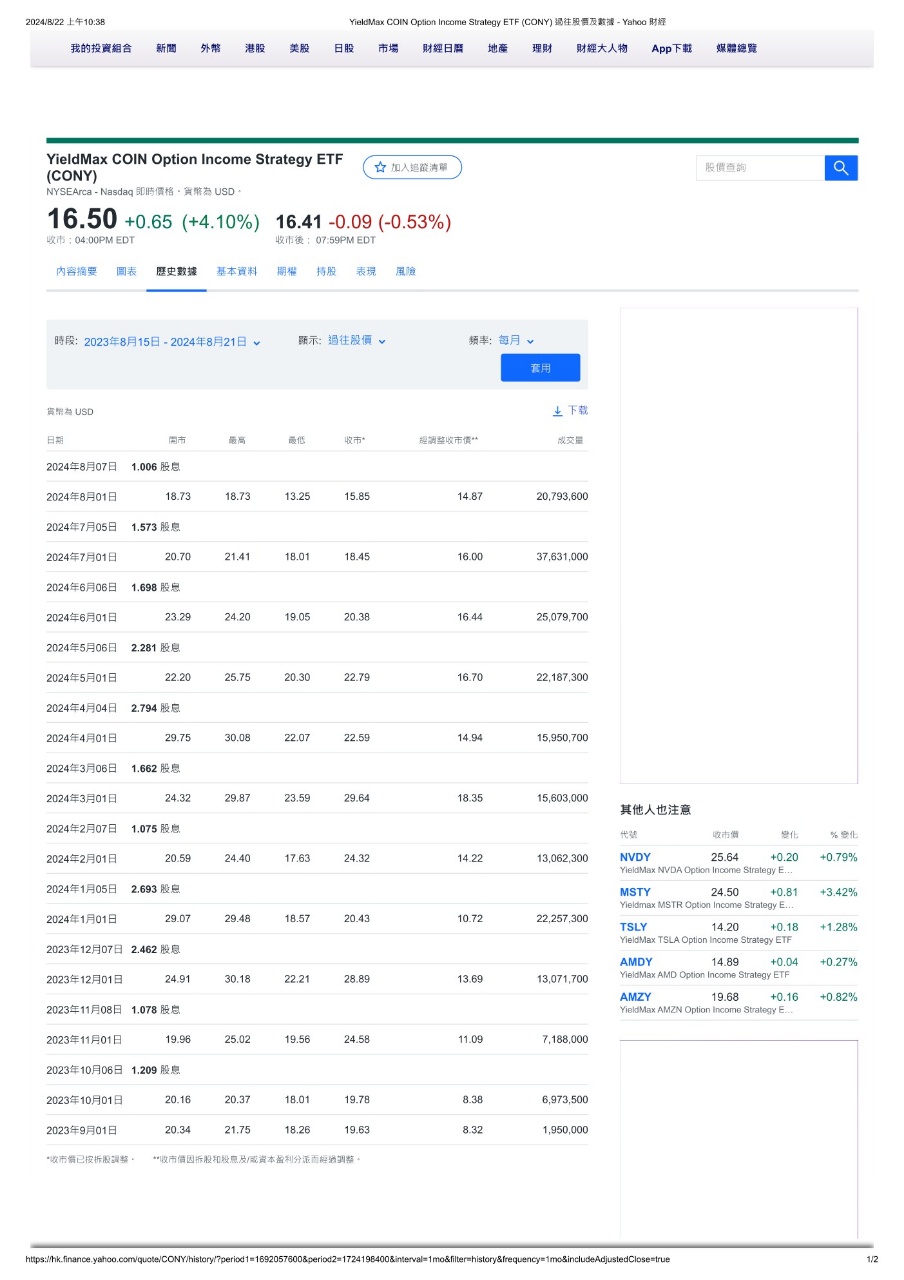This screenshot has height=1280, width=904.
Task: Click the MSTY ticker link
Action: click(635, 892)
